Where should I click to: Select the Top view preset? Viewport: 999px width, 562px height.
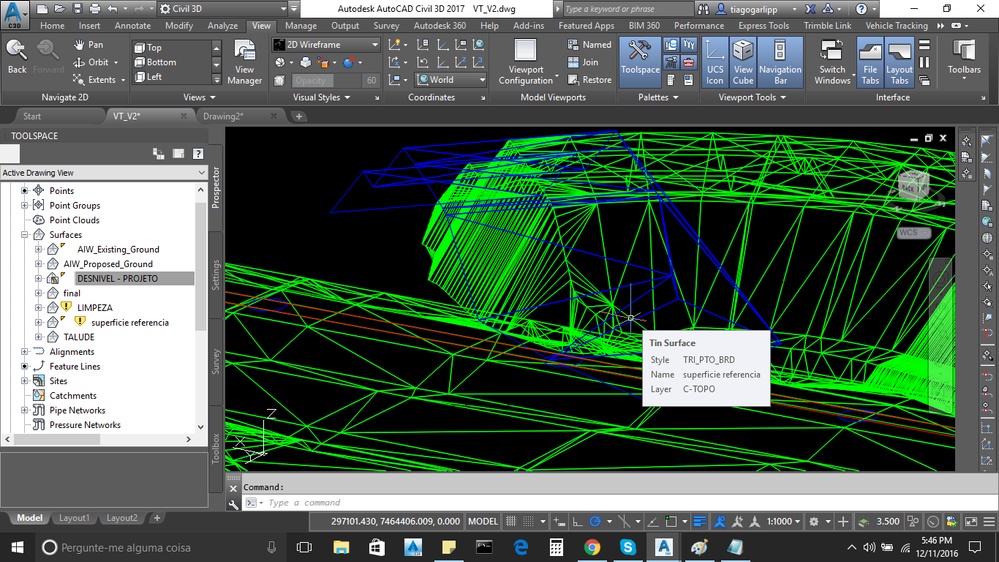[148, 47]
